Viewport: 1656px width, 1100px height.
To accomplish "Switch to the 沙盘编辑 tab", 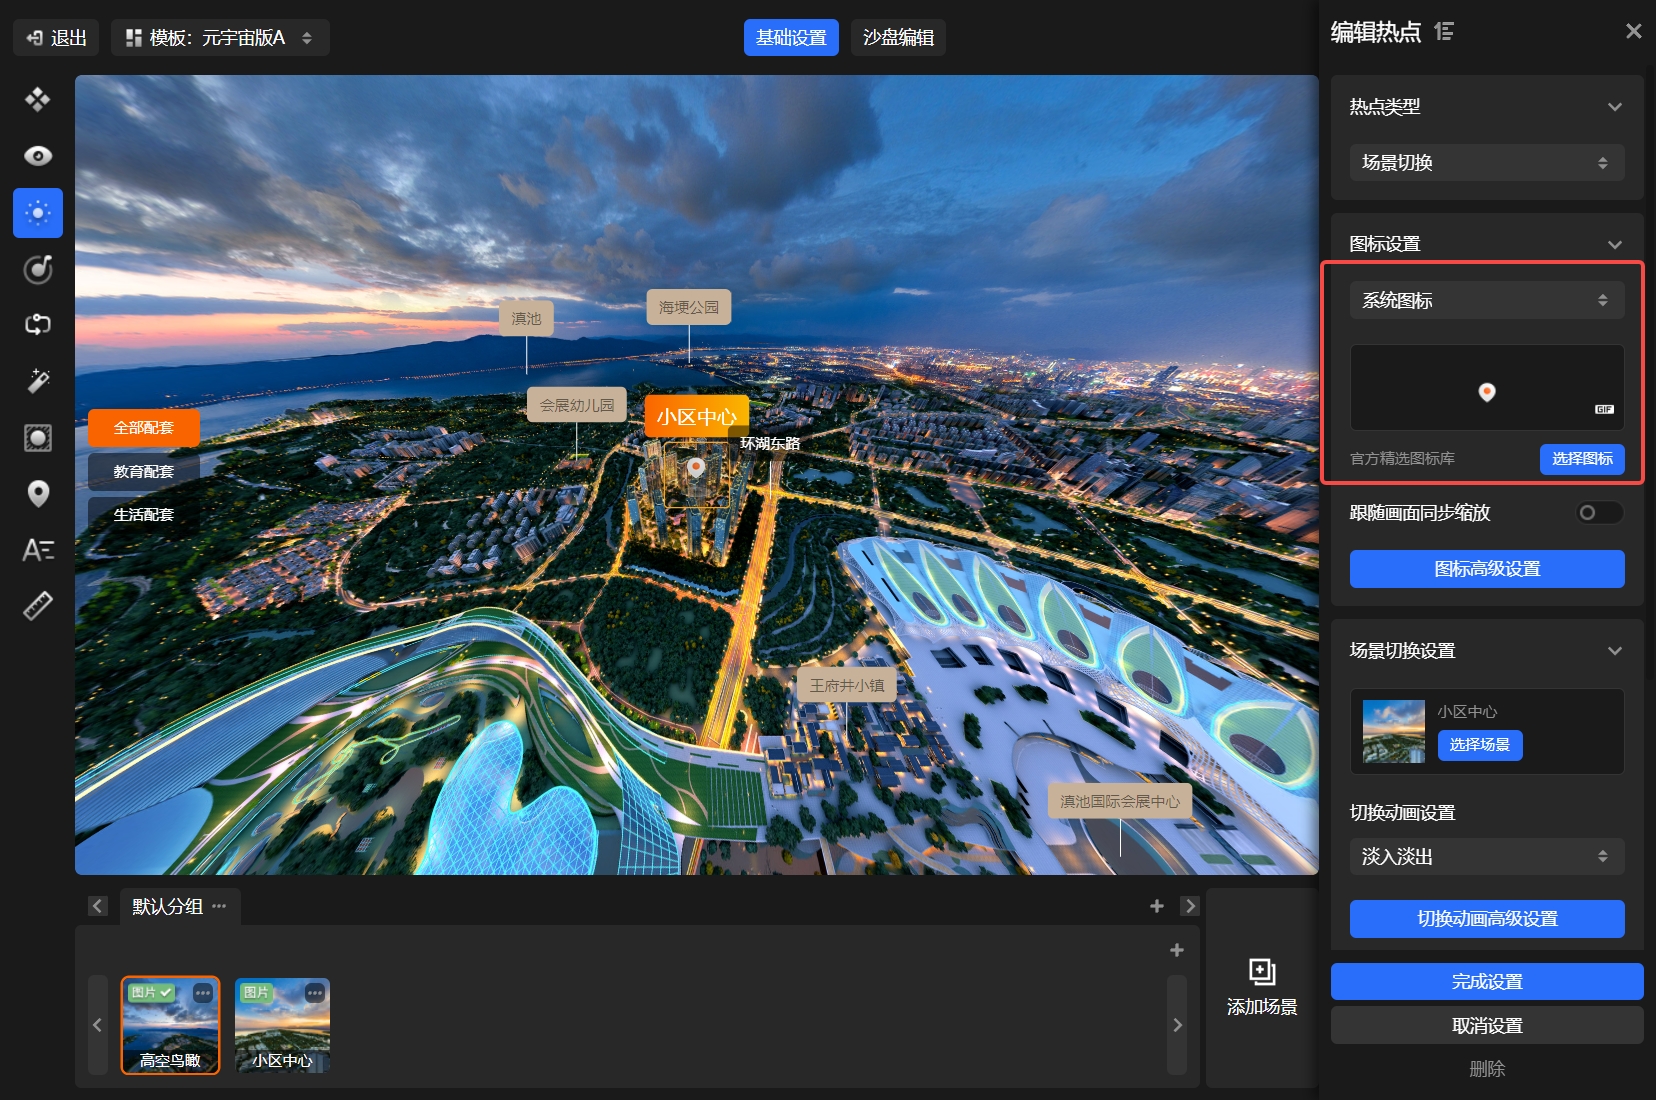I will [x=898, y=38].
